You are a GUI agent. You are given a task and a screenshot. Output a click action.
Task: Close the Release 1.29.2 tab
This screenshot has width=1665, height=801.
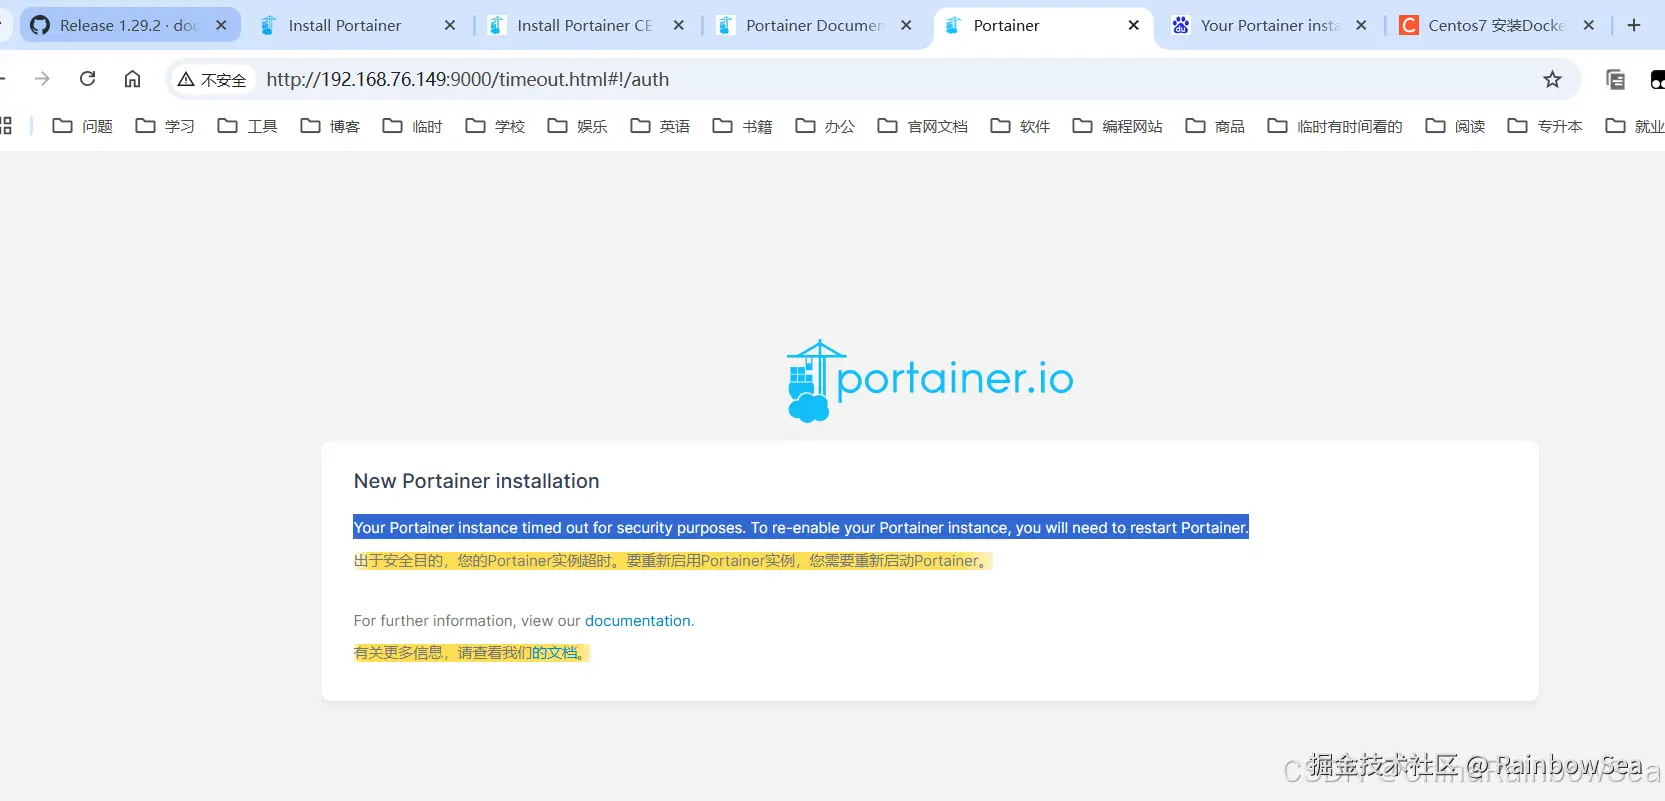tap(221, 25)
